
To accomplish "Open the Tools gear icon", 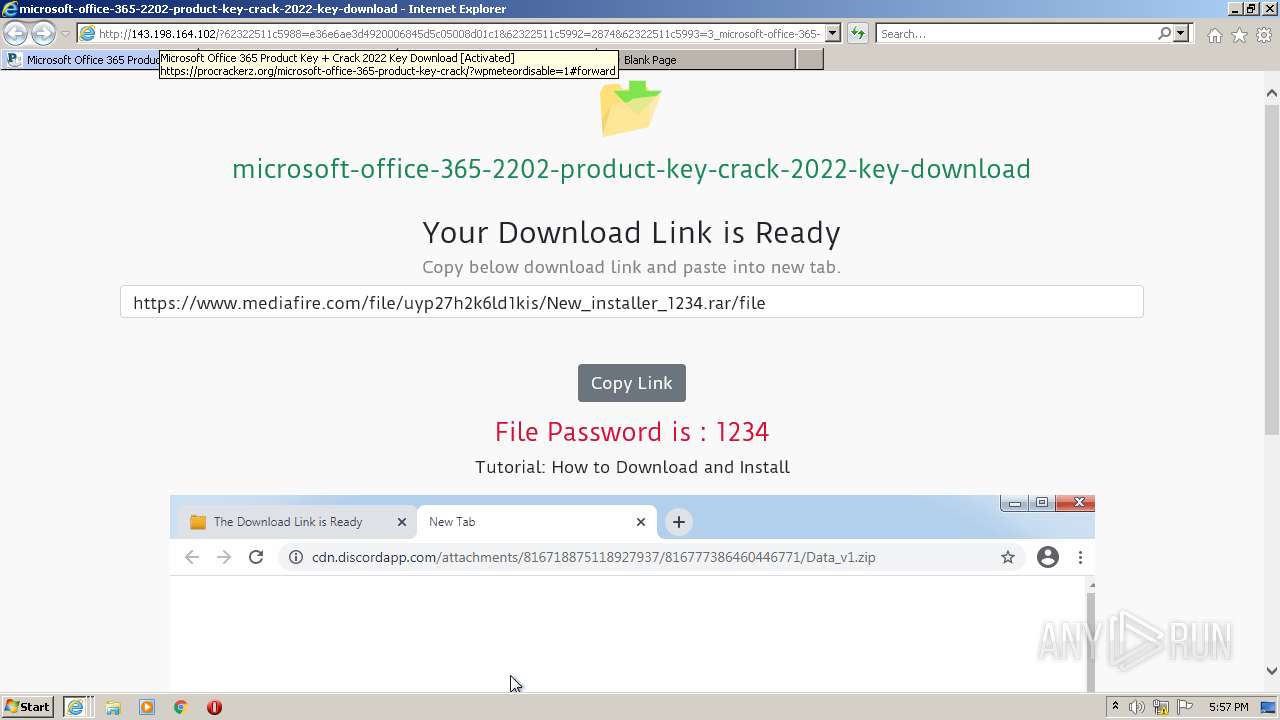I will click(1264, 35).
